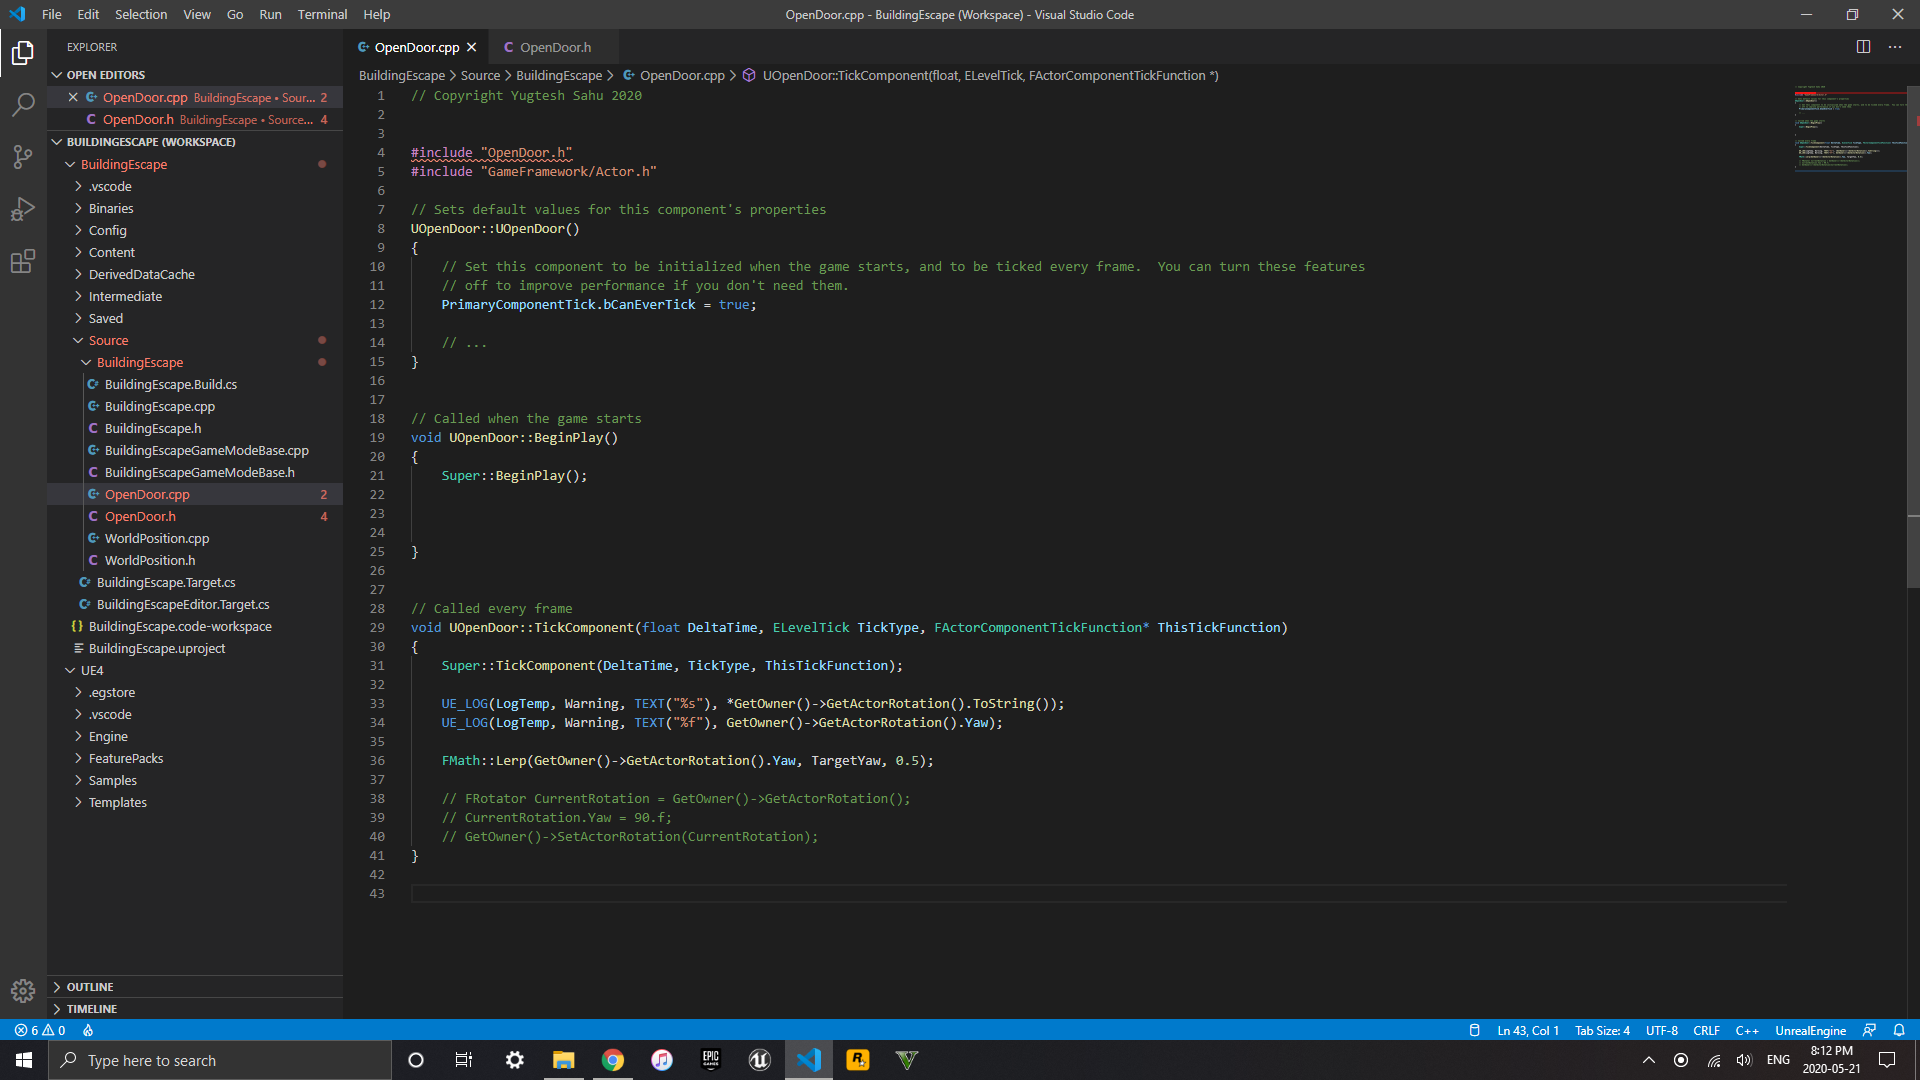Open the Run and Debug icon
Screen dimensions: 1920x1080
click(x=22, y=209)
